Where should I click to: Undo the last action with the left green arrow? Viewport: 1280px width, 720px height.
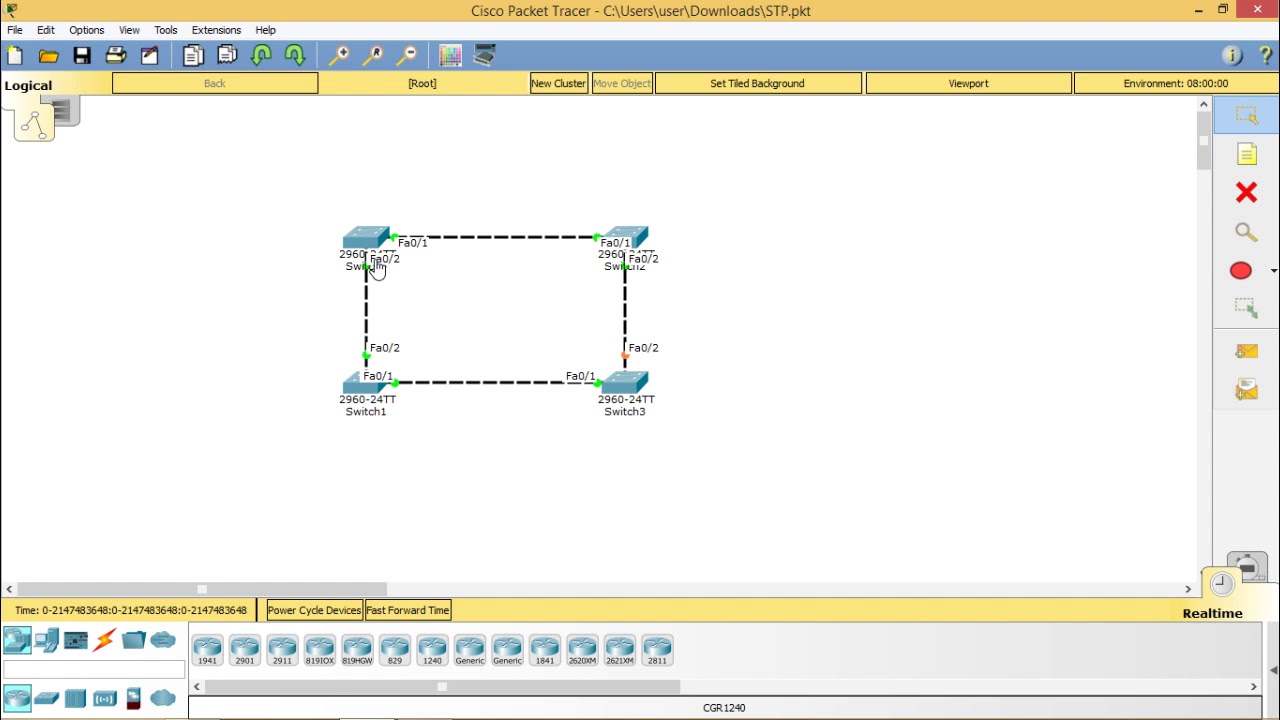tap(261, 56)
